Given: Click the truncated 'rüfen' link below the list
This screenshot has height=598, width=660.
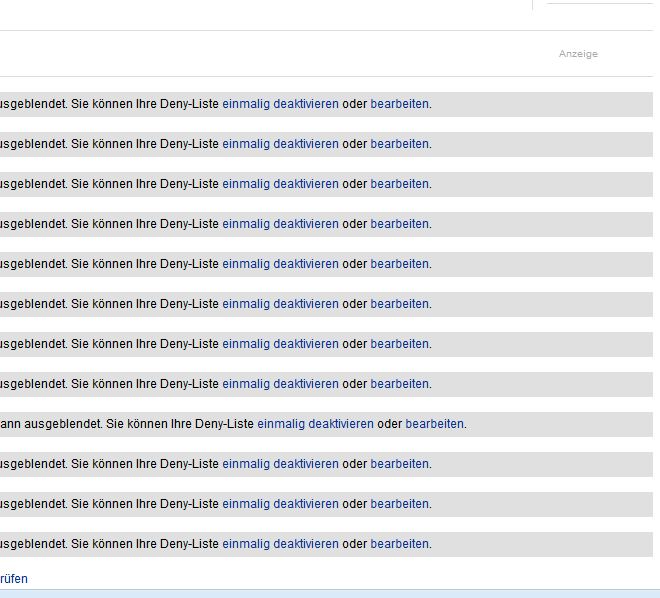Looking at the screenshot, I should (x=14, y=579).
